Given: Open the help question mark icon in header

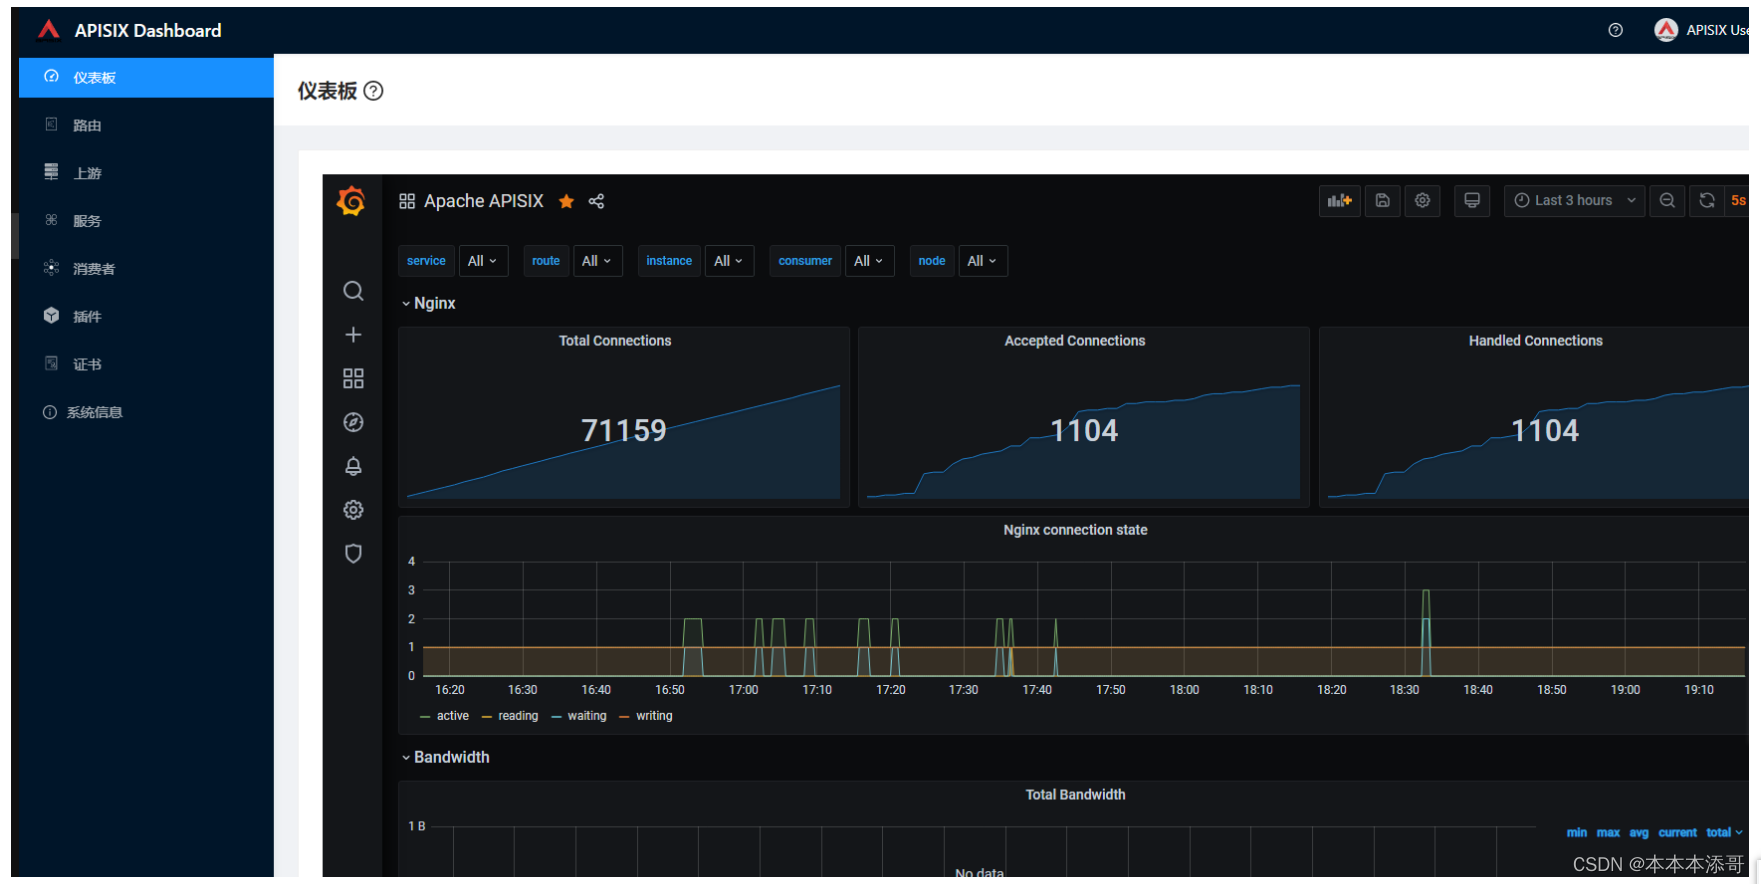Looking at the screenshot, I should (x=1615, y=30).
